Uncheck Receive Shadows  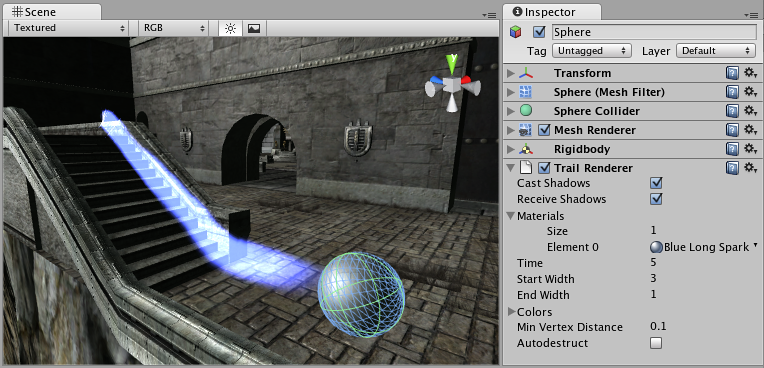pyautogui.click(x=656, y=199)
